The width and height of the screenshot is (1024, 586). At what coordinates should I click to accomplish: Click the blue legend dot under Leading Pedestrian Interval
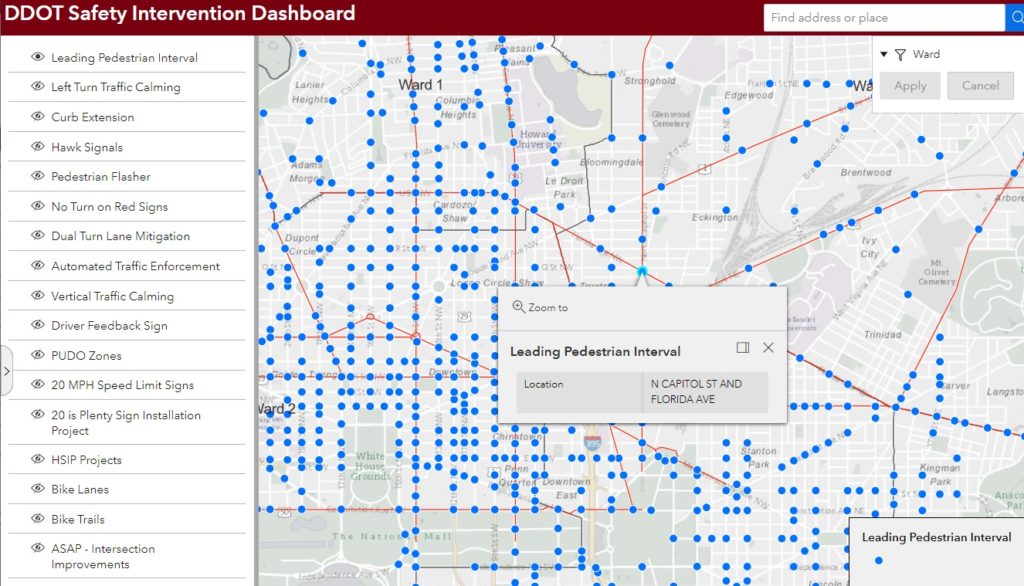click(x=878, y=561)
